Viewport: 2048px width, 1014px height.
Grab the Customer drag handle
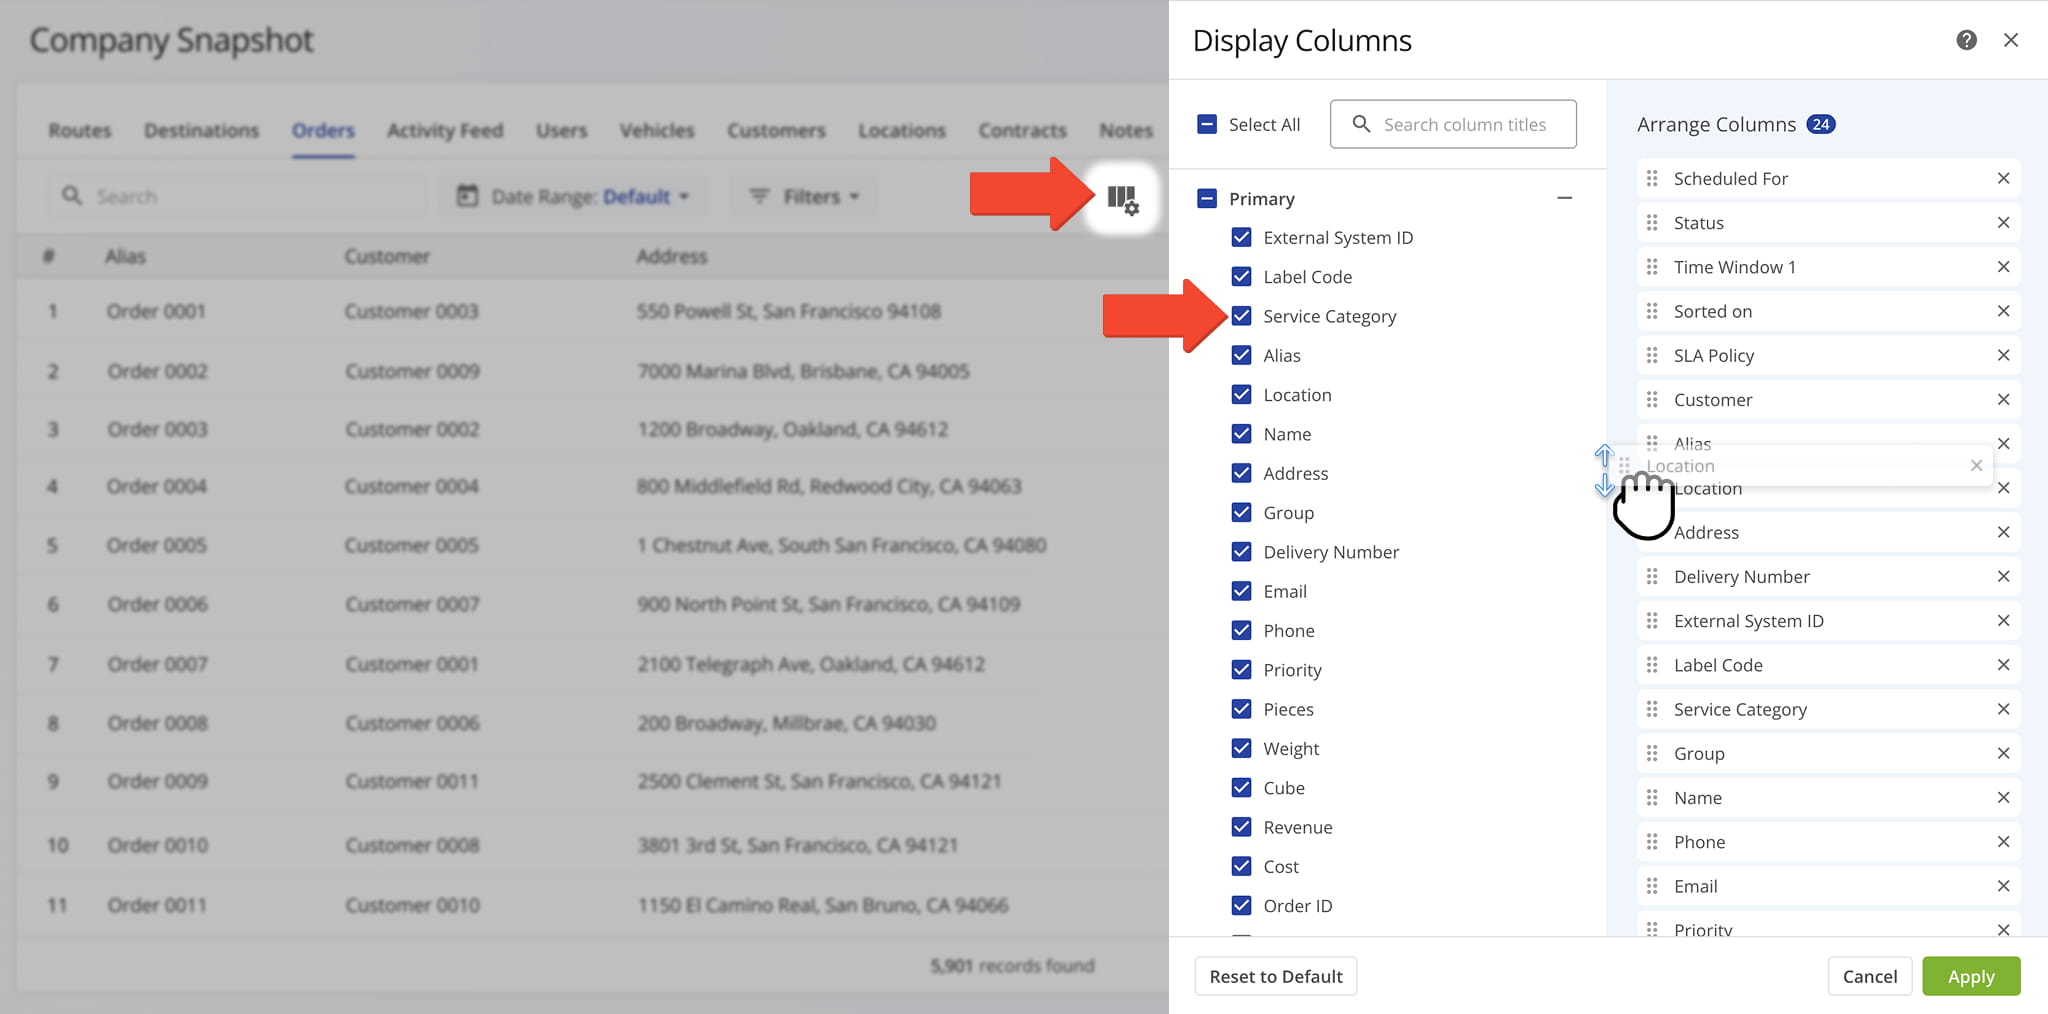pyautogui.click(x=1652, y=399)
